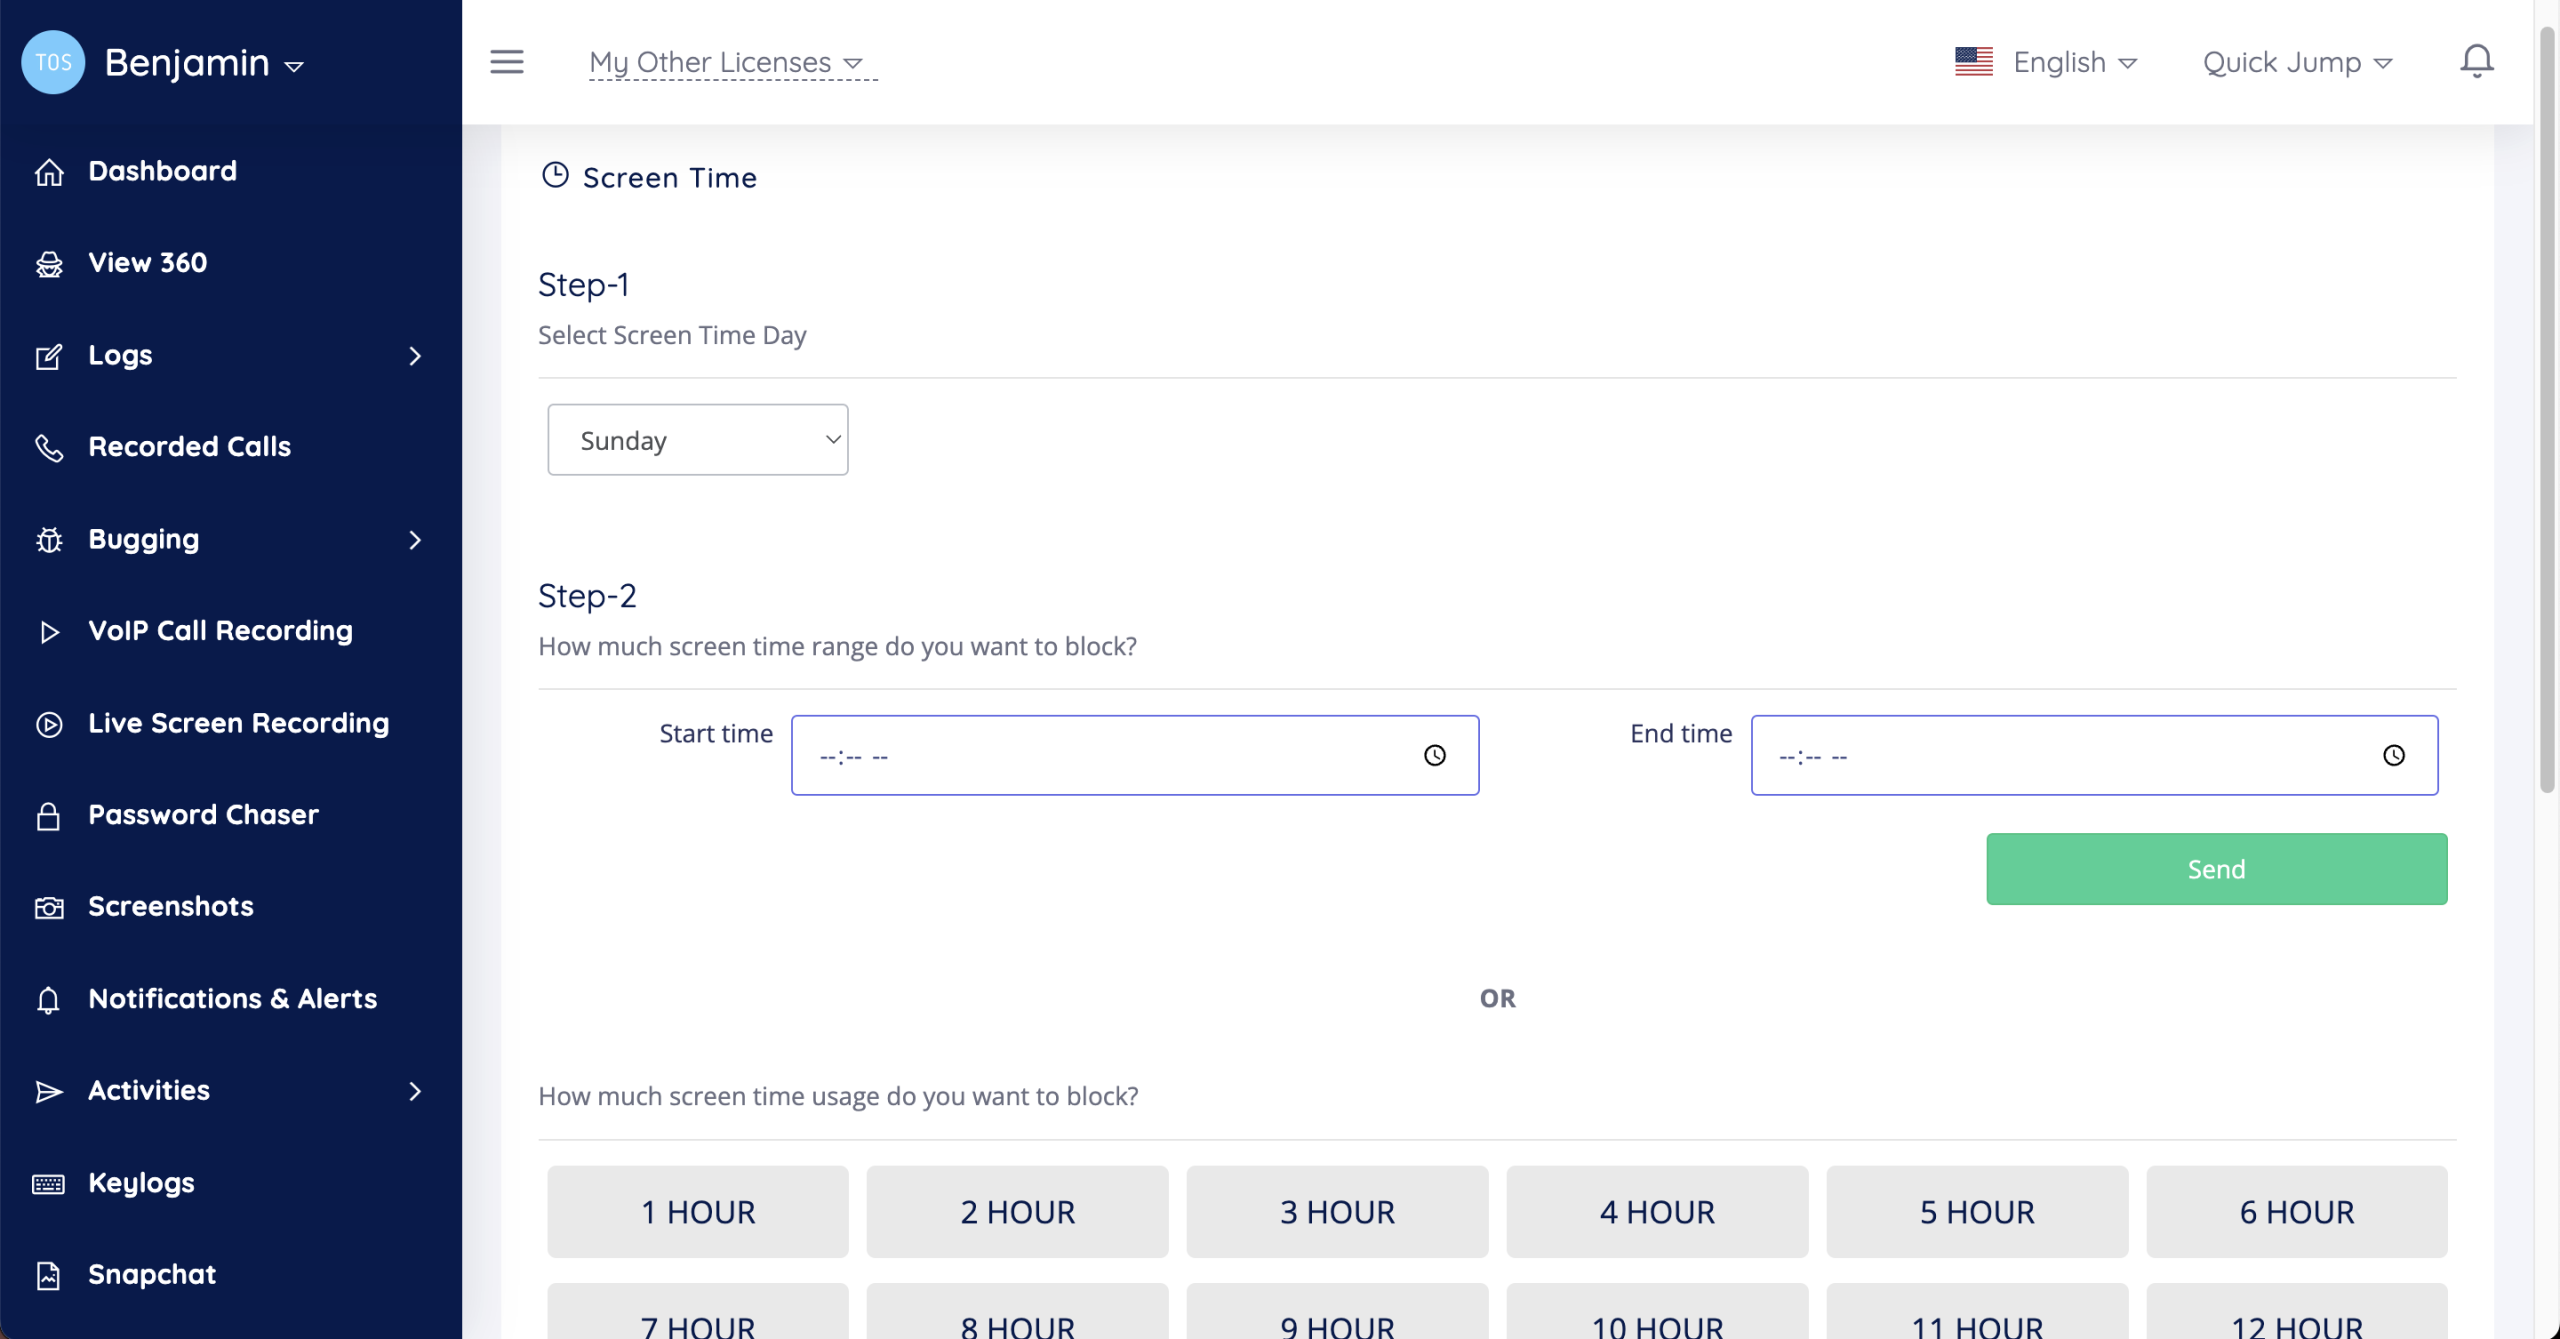
Task: Open the Live Screen Recording menu item
Action: pos(238,723)
